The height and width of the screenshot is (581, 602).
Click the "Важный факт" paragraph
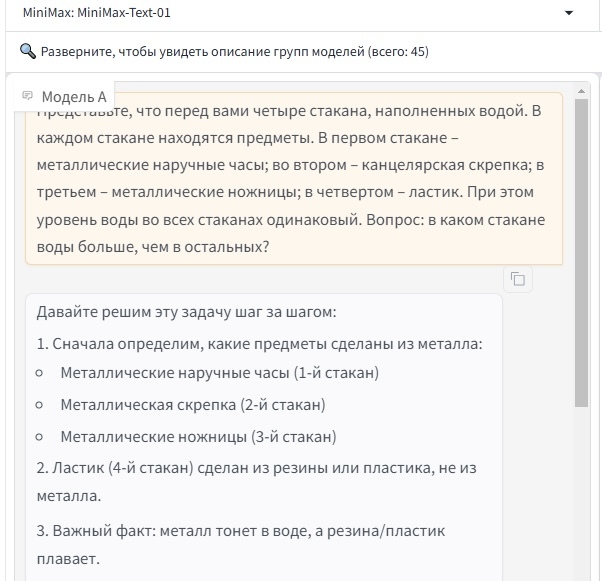click(x=241, y=544)
